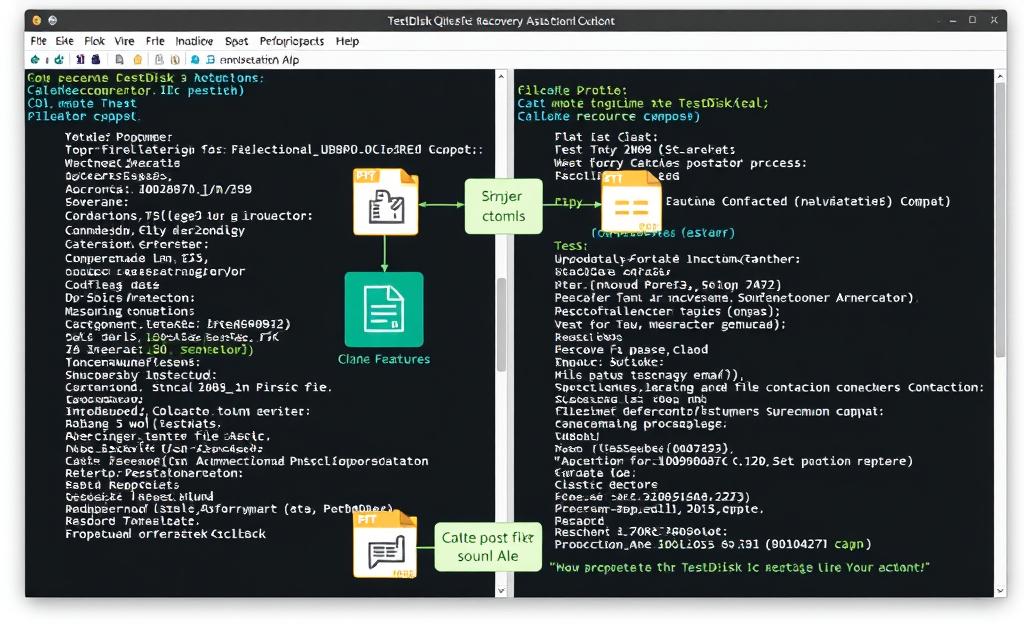This screenshot has width=1024, height=640.
Task: Click the dark blue toolbar icon left of the purple one
Action: 80,59
